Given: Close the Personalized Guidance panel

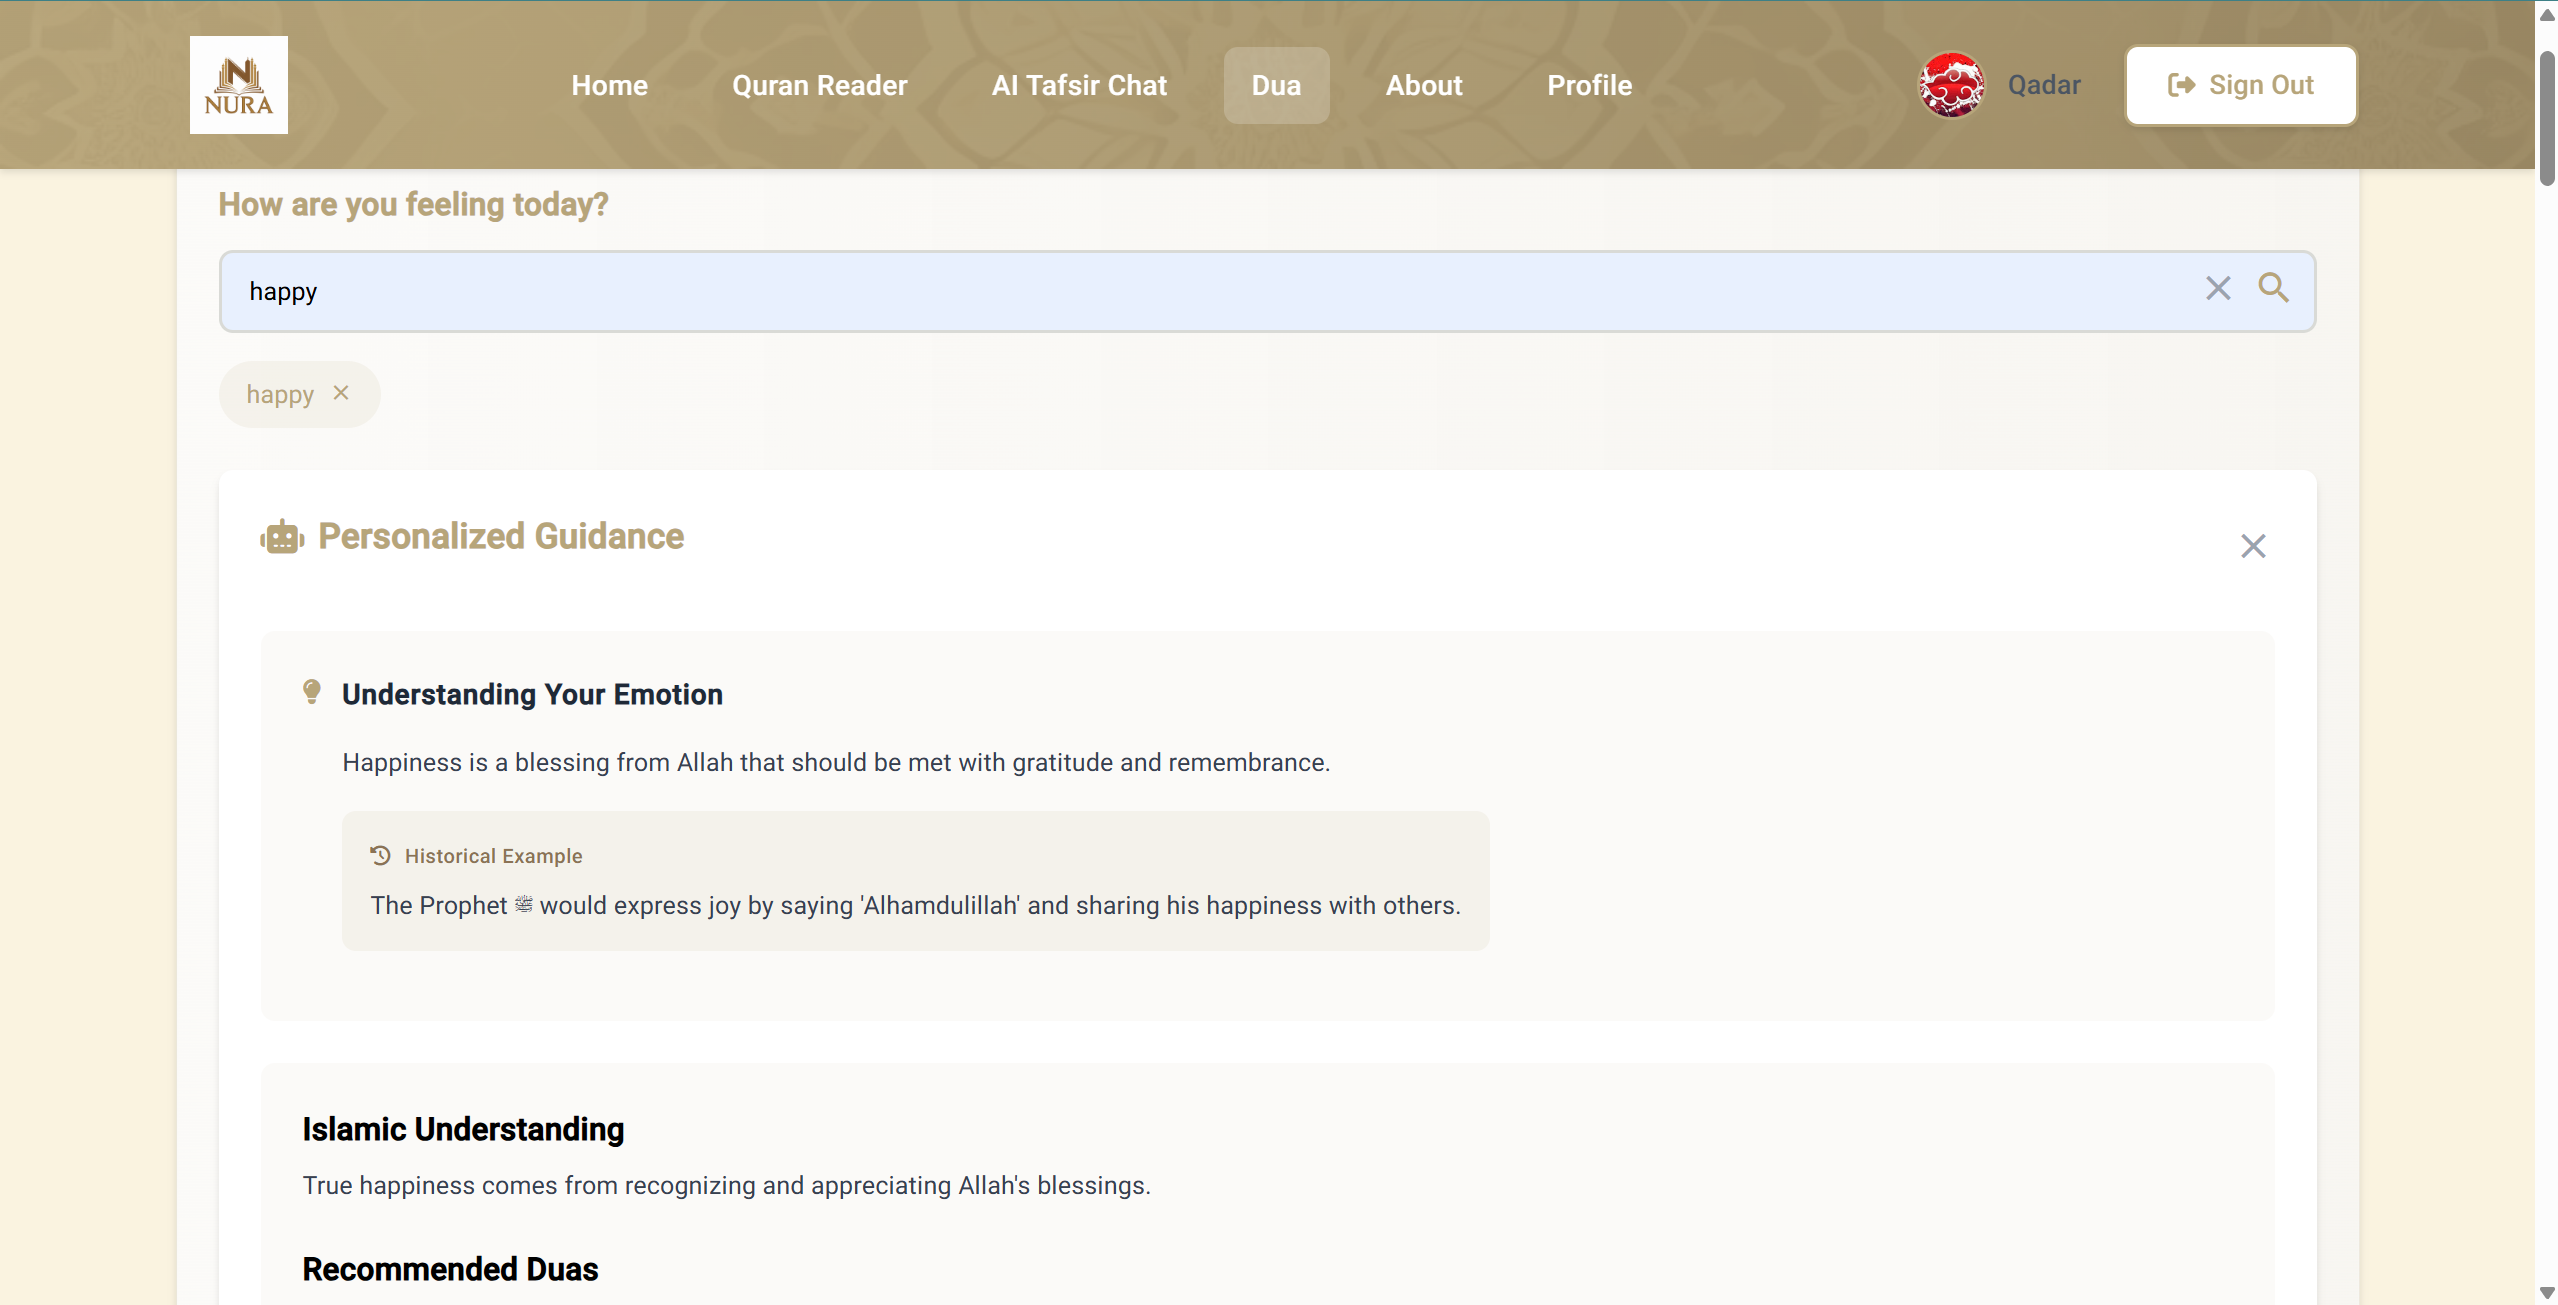Looking at the screenshot, I should point(2253,546).
